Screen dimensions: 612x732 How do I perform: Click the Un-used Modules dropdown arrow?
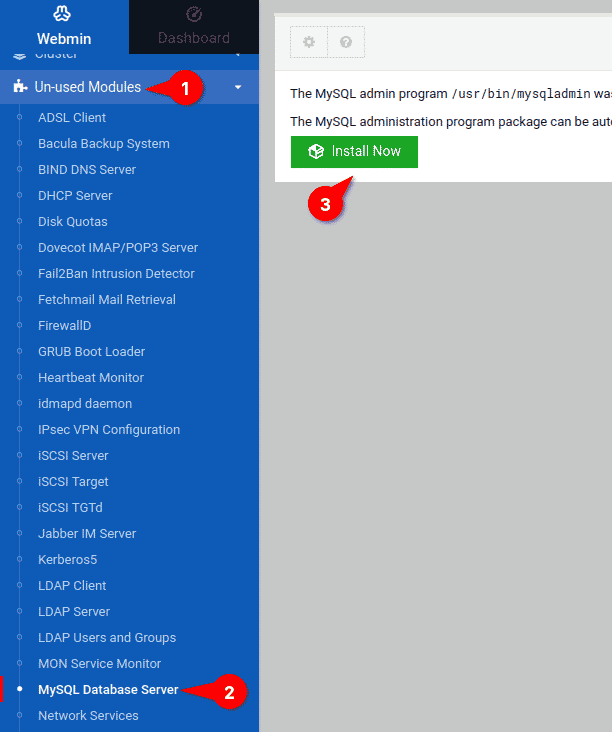(x=238, y=87)
